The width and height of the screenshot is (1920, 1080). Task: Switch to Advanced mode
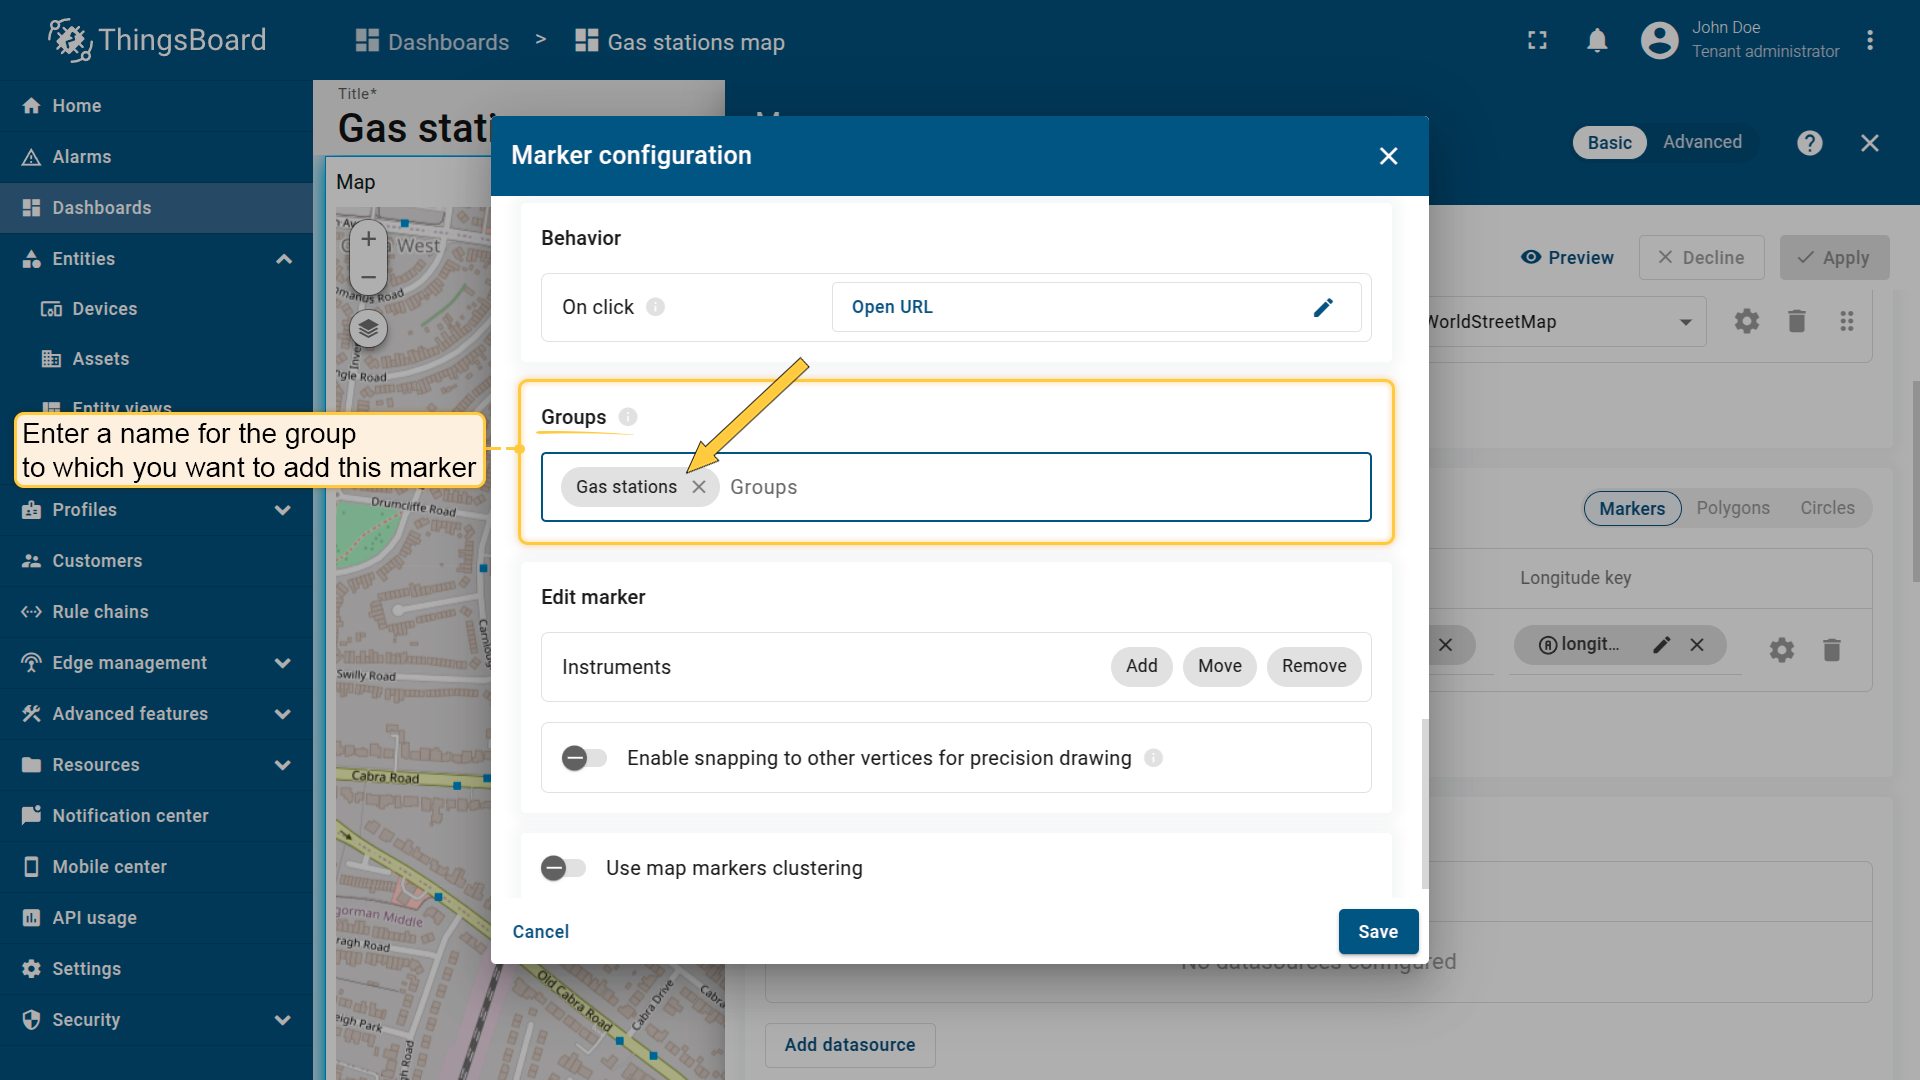tap(1702, 142)
